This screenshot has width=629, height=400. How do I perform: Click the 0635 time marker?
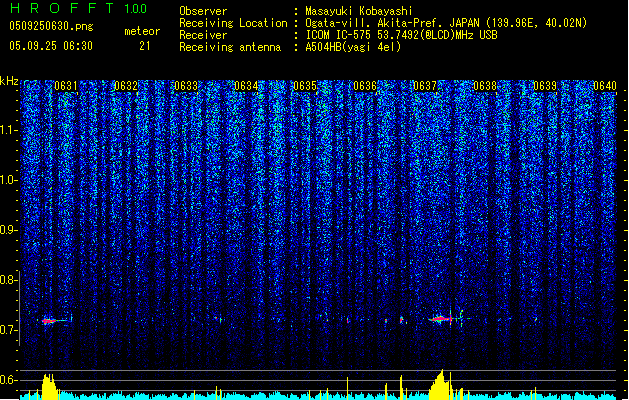305,86
